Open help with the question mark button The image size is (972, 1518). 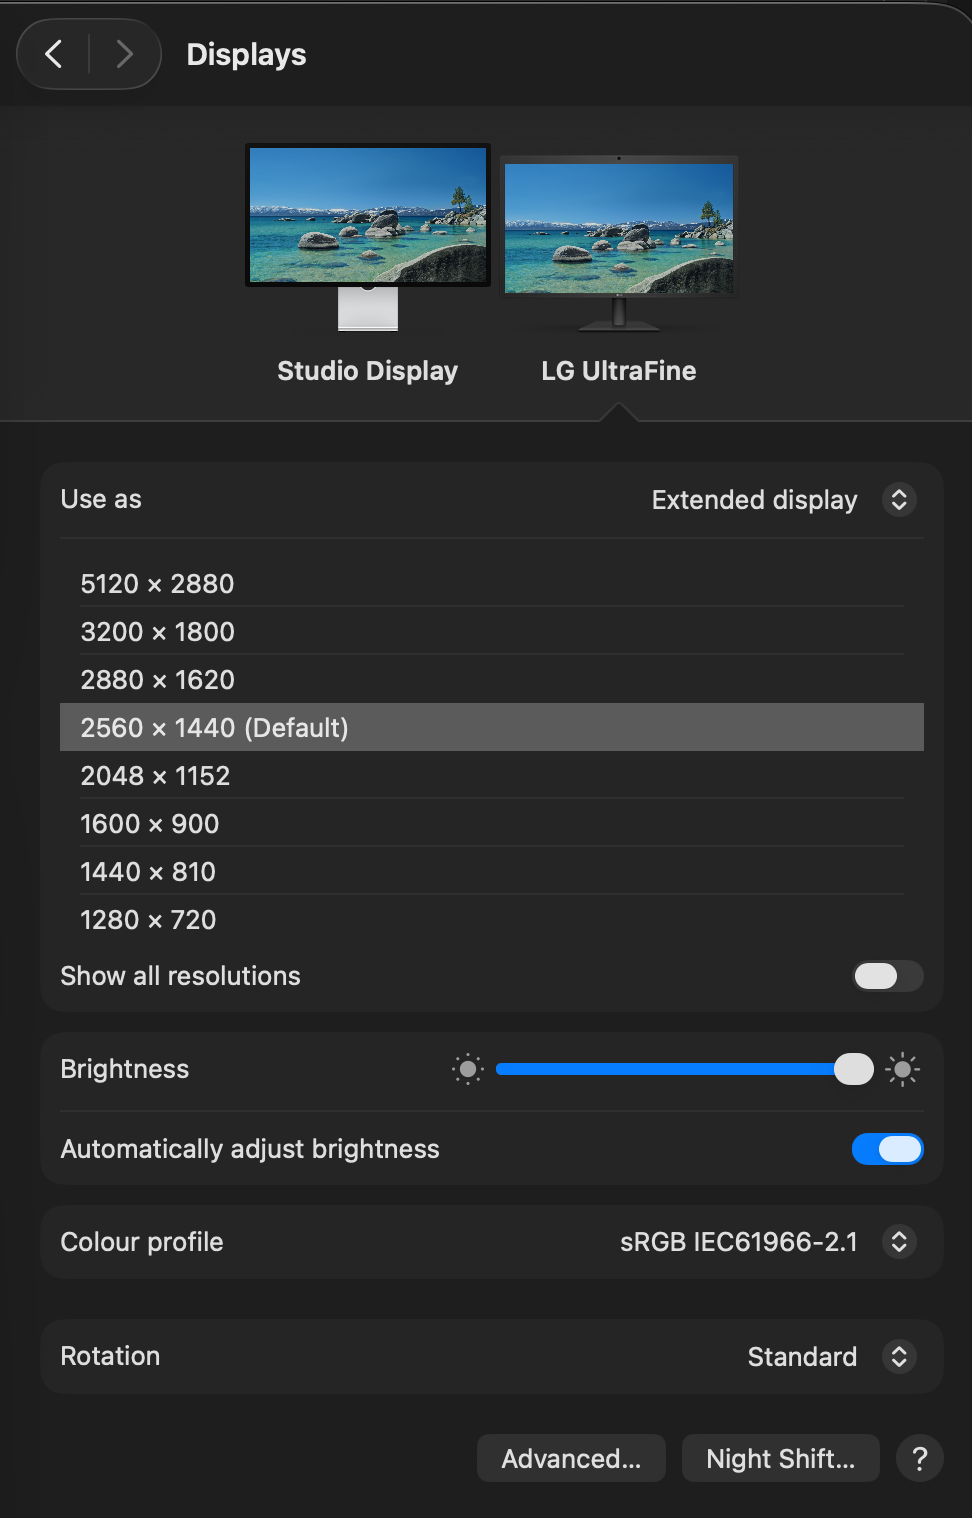point(920,1459)
